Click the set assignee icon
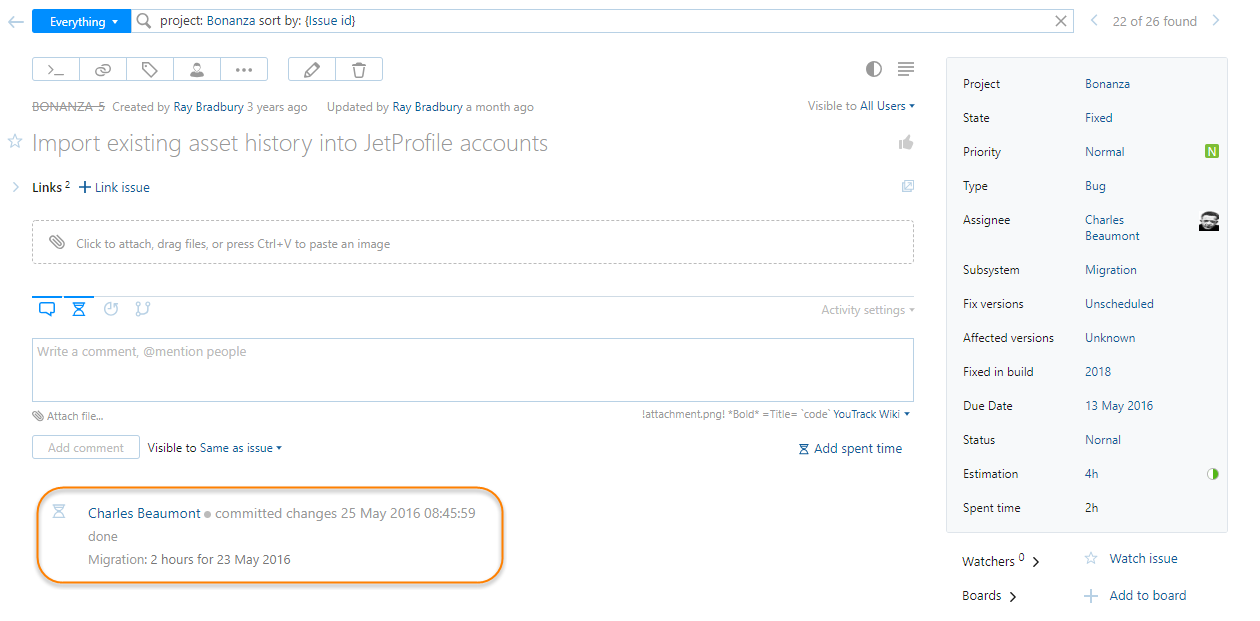 pyautogui.click(x=196, y=69)
